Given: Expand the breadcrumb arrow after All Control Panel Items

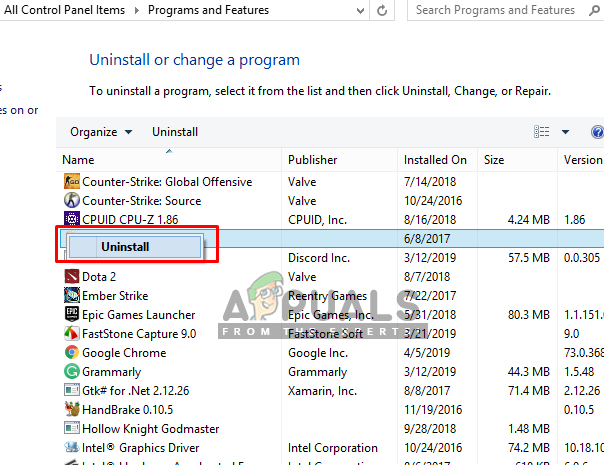Looking at the screenshot, I should (x=137, y=10).
